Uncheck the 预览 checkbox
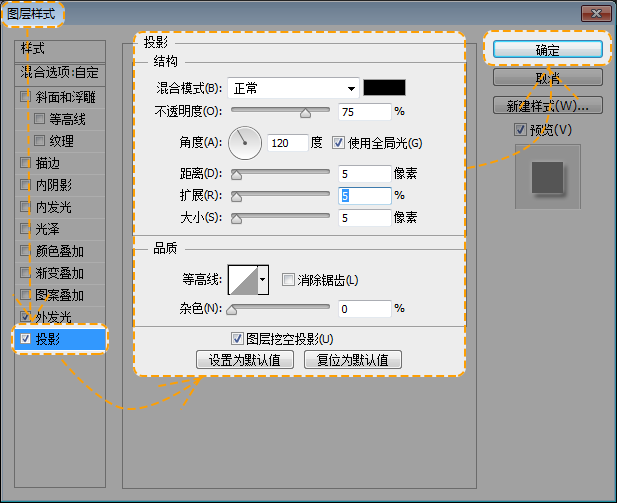The height and width of the screenshot is (503, 617). coord(520,130)
